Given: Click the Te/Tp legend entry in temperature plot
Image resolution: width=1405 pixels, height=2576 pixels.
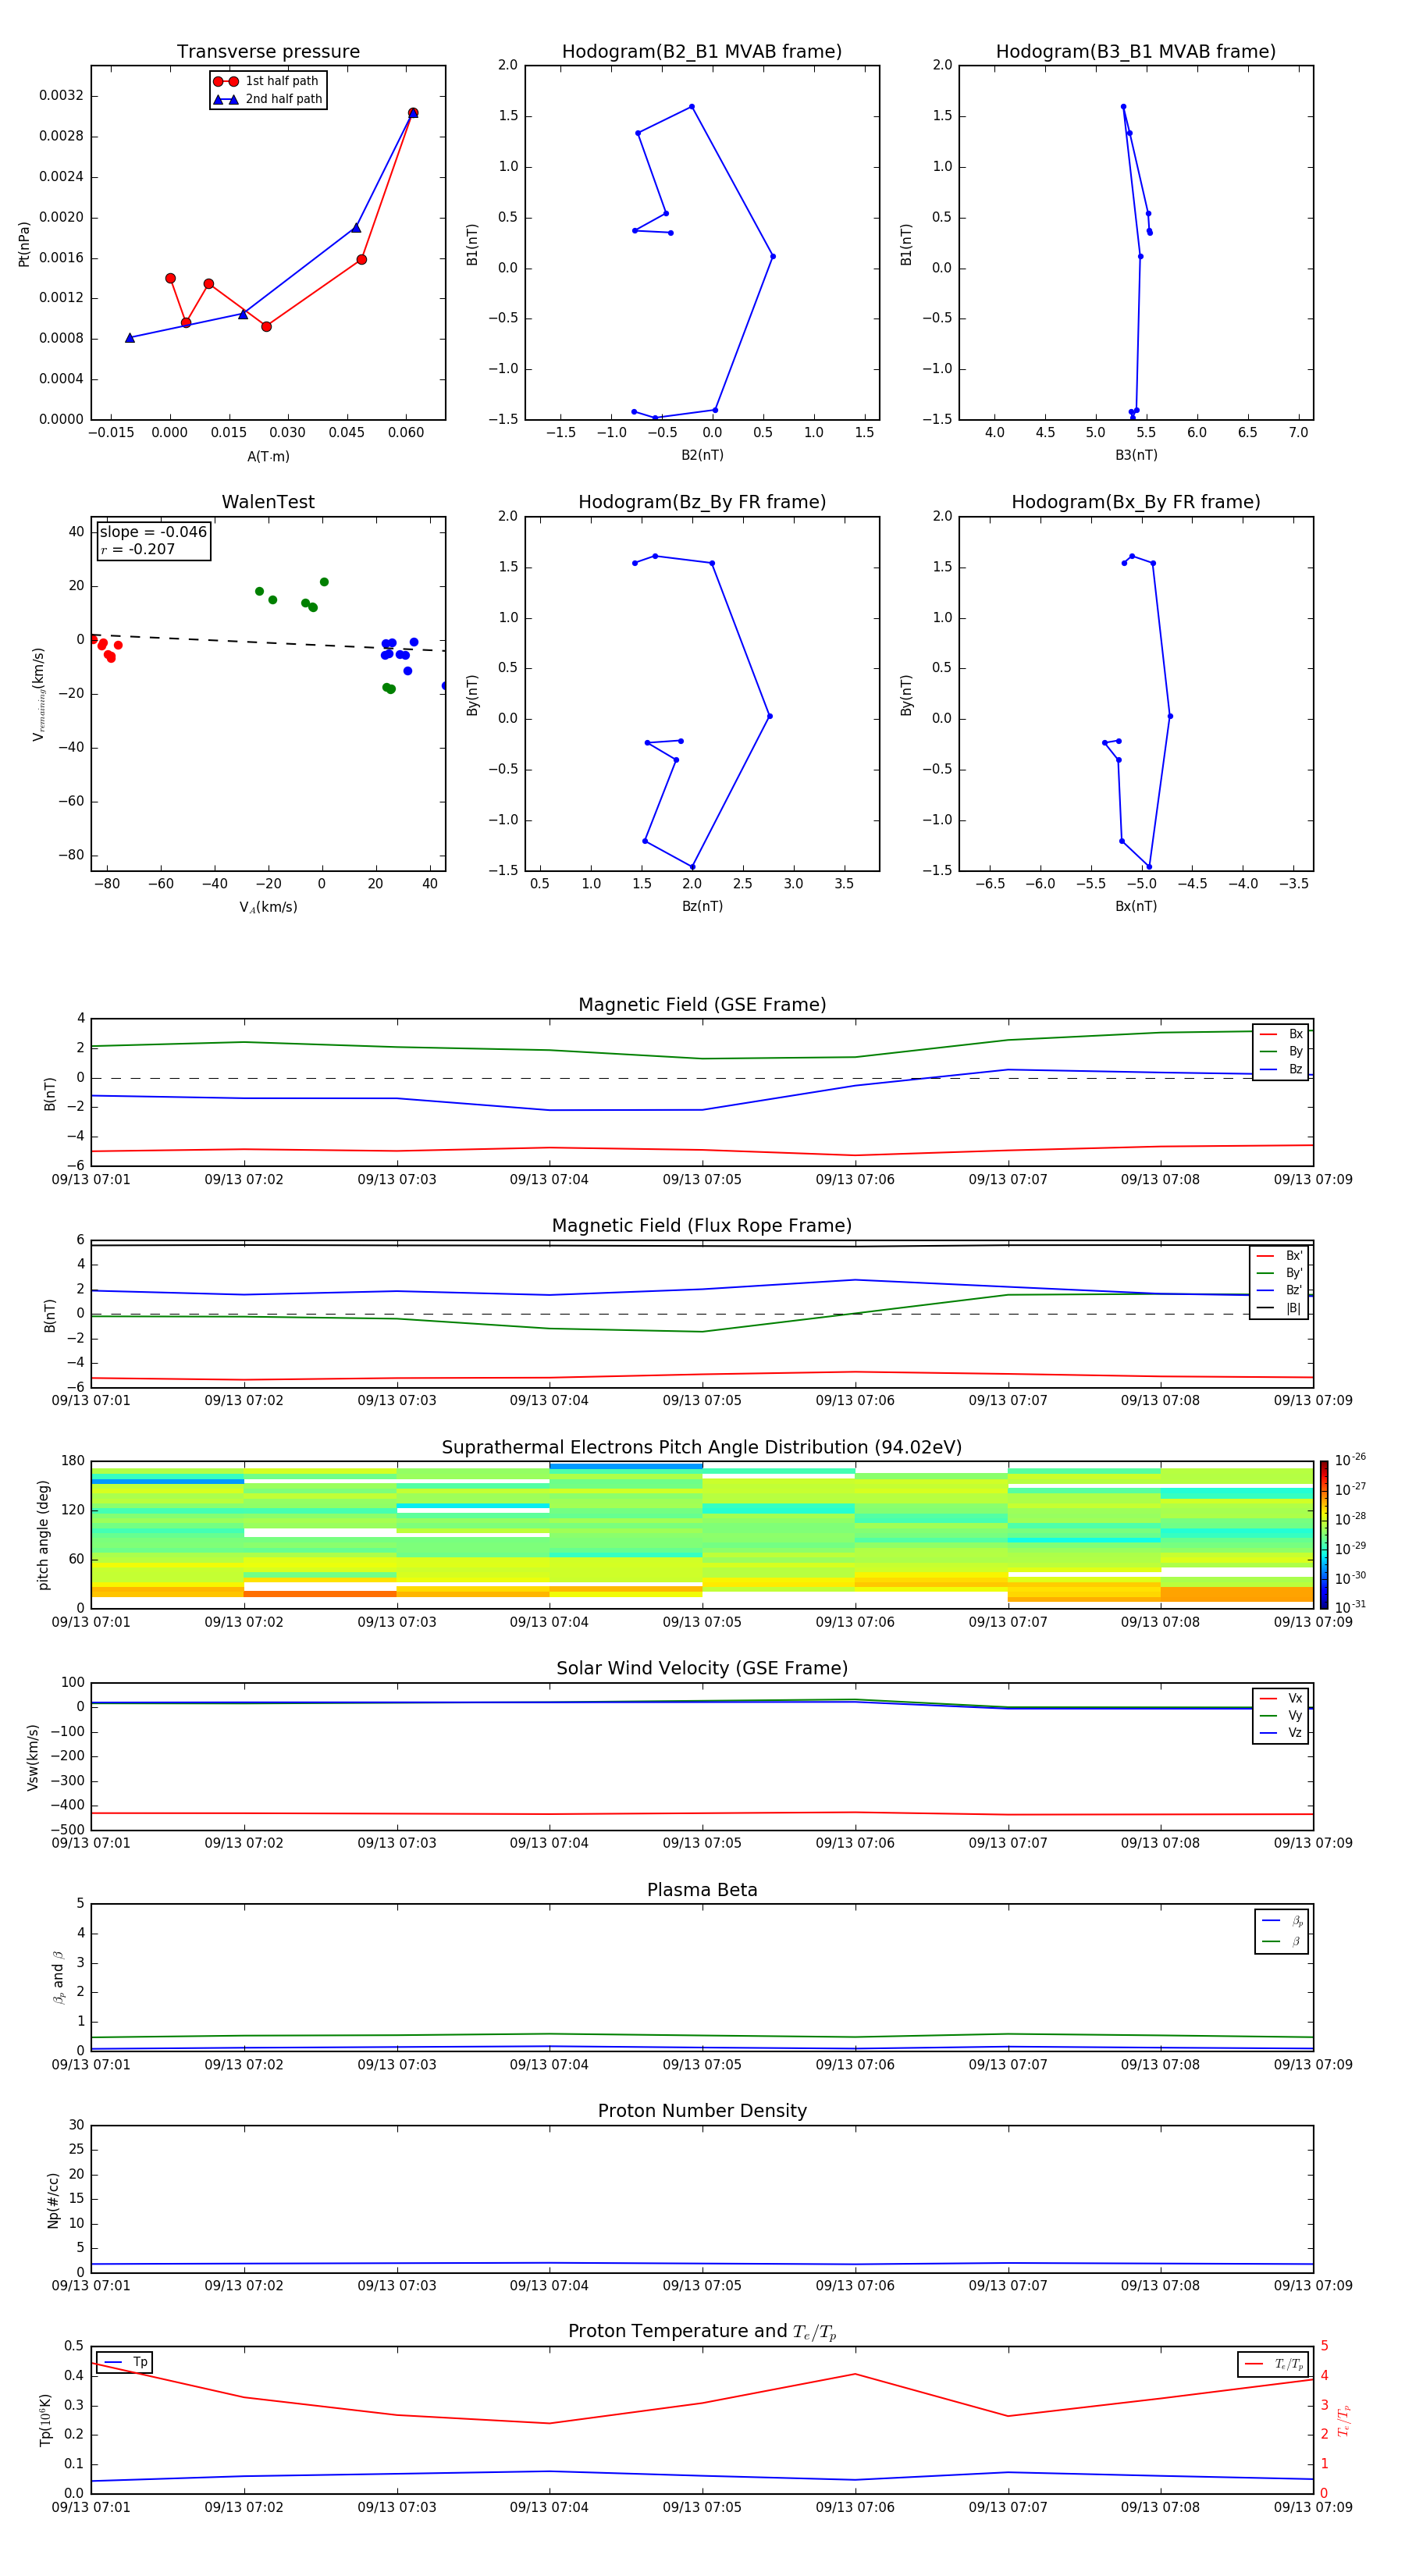Looking at the screenshot, I should tap(1273, 2364).
